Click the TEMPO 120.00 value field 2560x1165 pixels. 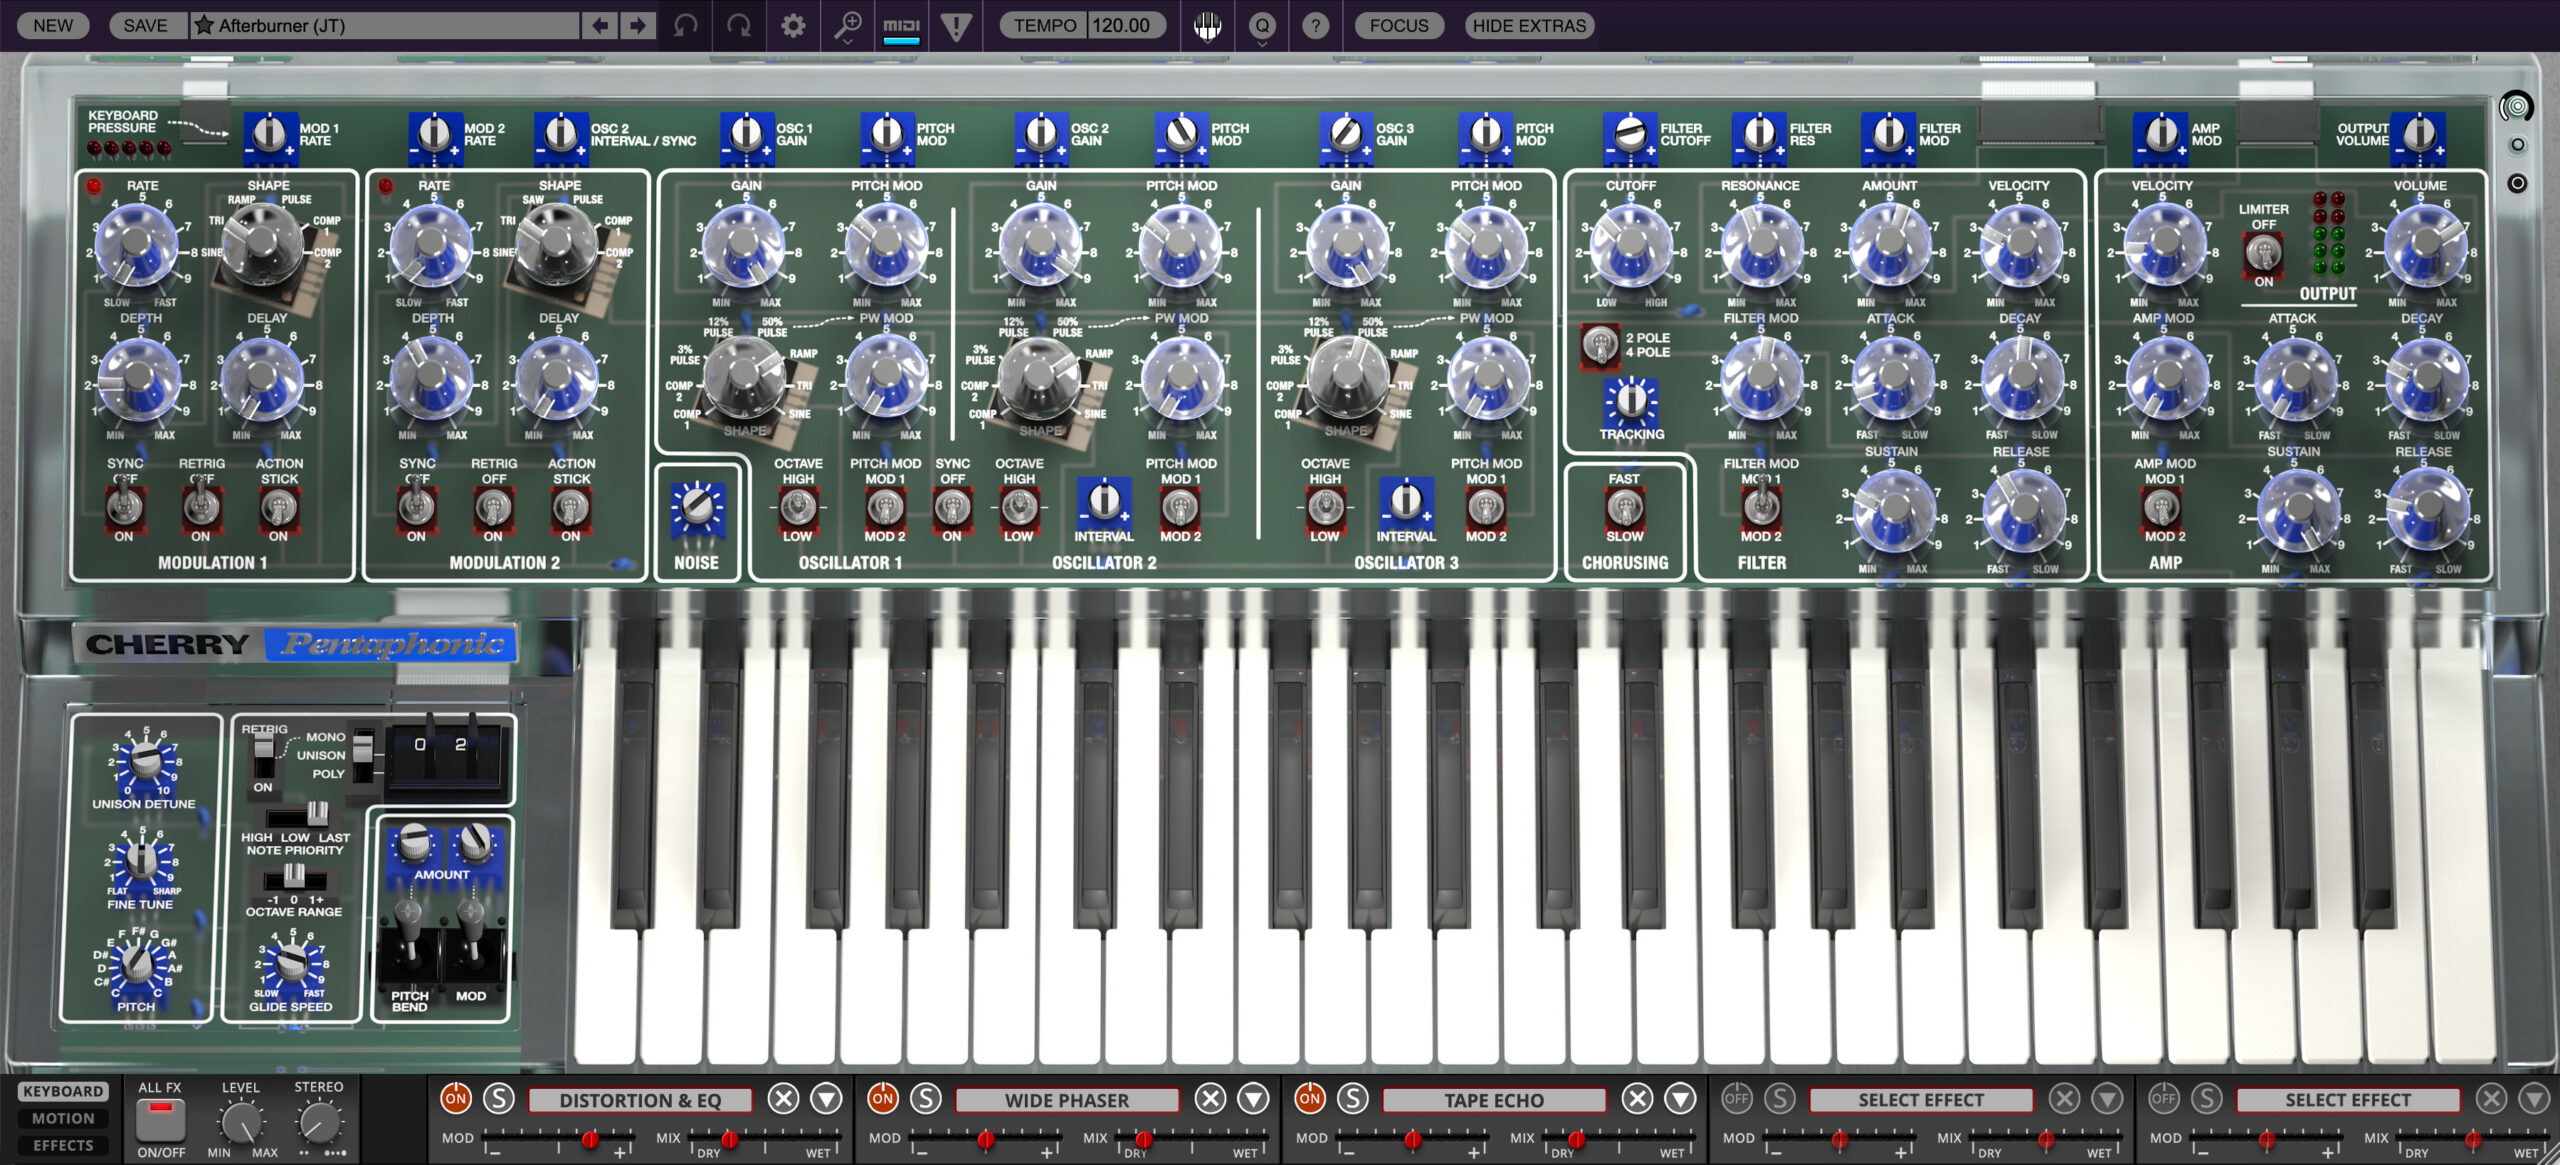[1127, 25]
